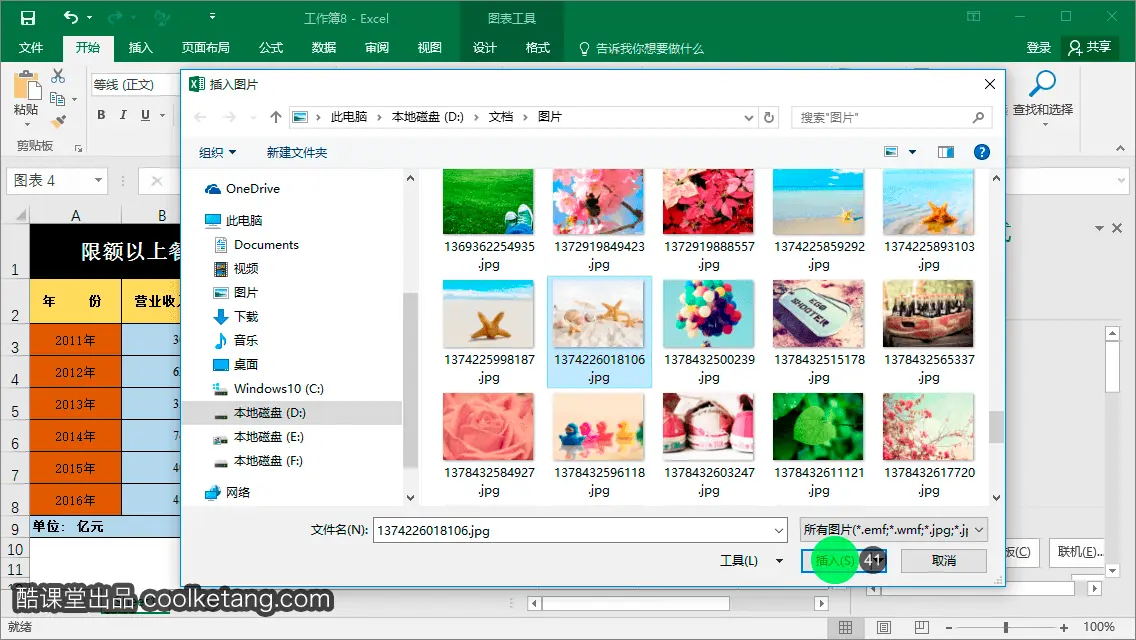Click the Back arrow in file dialog
This screenshot has width=1136, height=640.
tap(201, 117)
